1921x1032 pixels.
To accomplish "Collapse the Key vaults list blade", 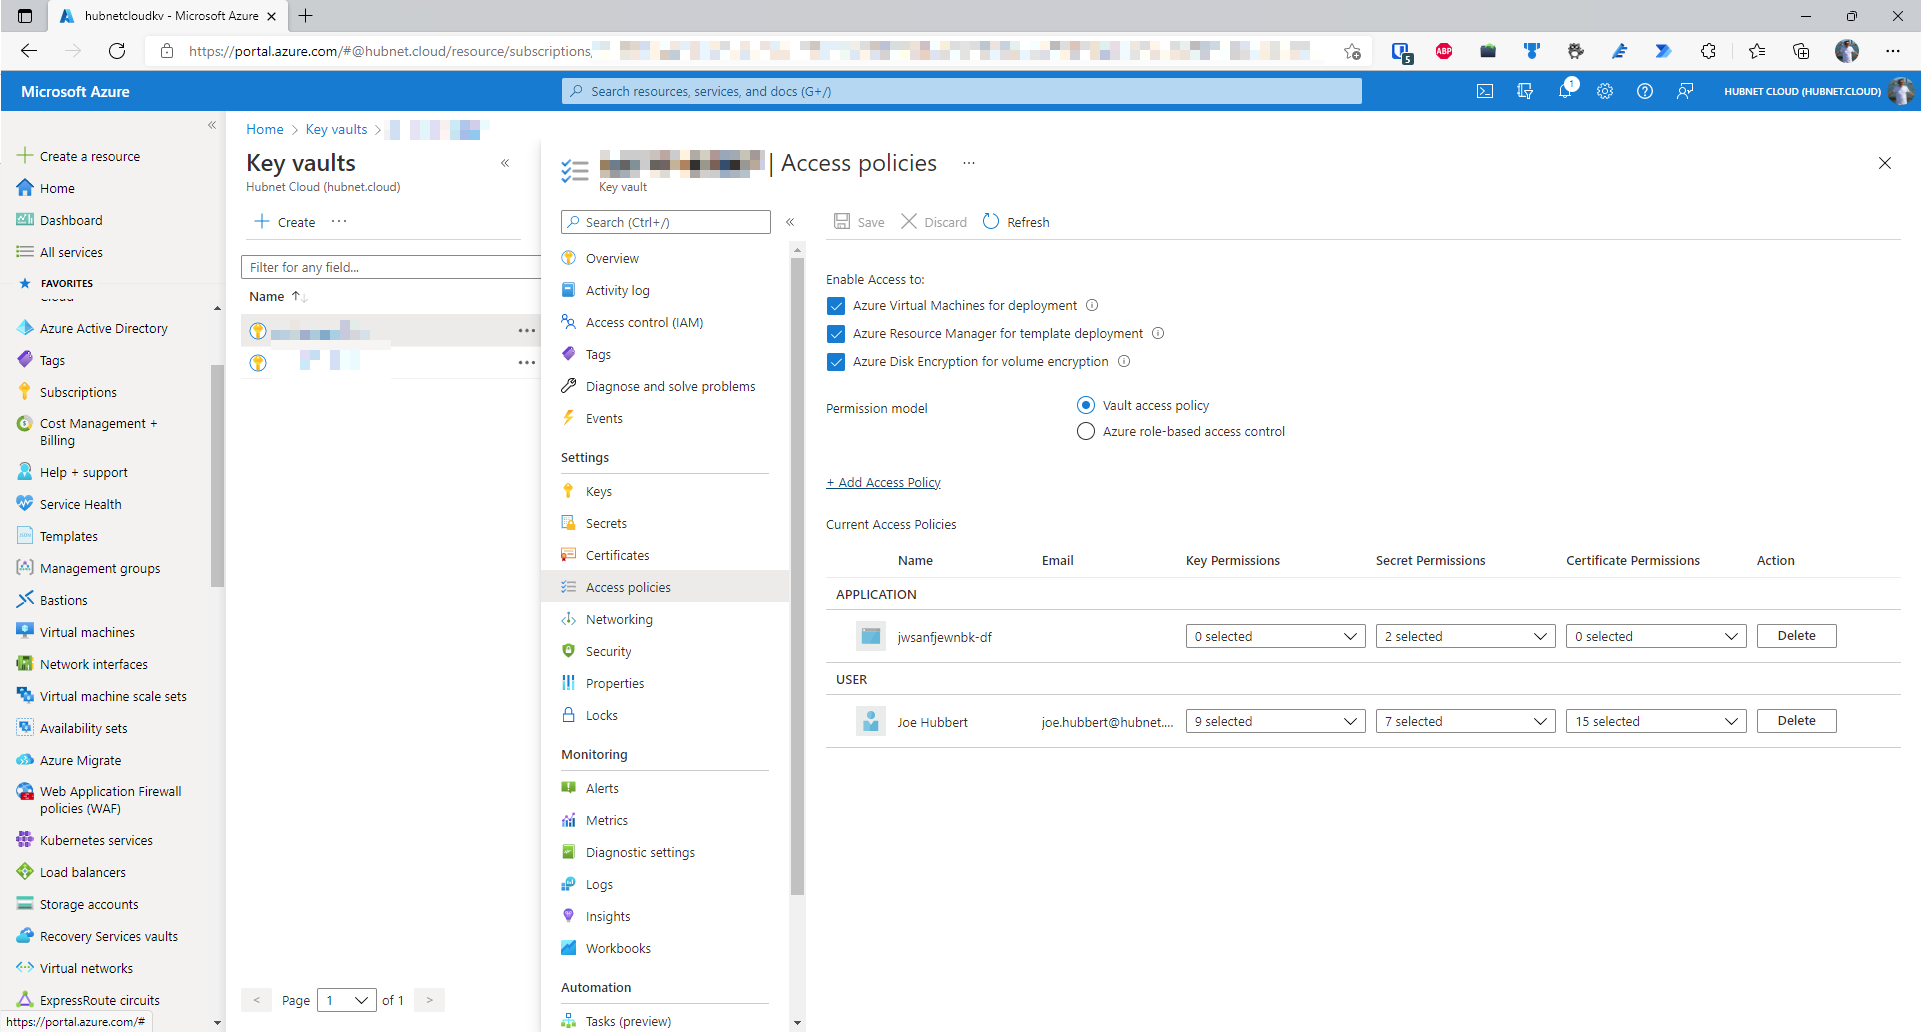I will [505, 163].
